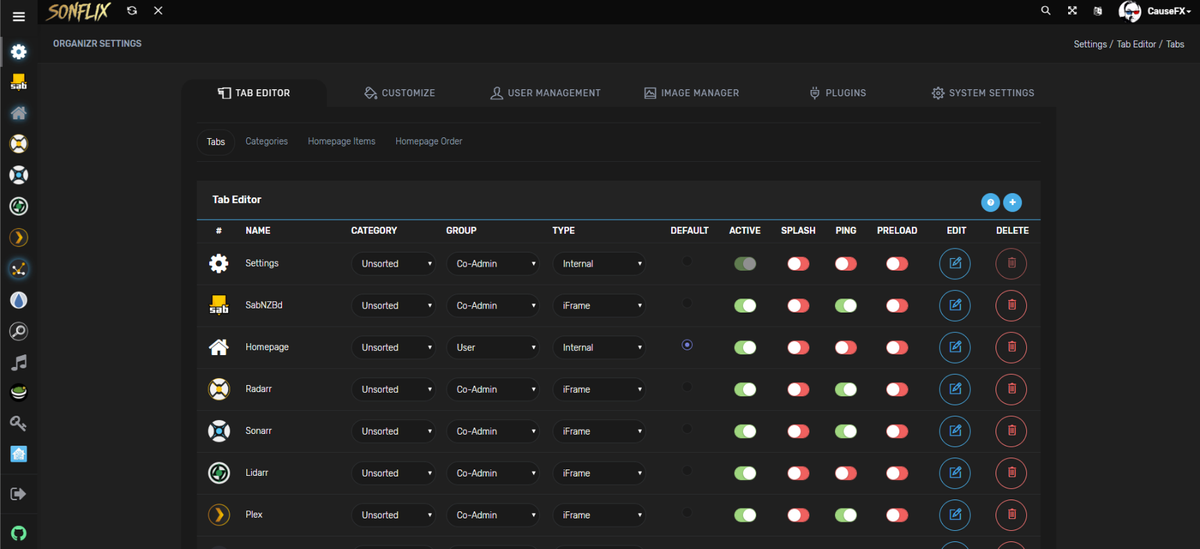1200x549 pixels.
Task: Open the music note sidebar tab
Action: click(18, 362)
